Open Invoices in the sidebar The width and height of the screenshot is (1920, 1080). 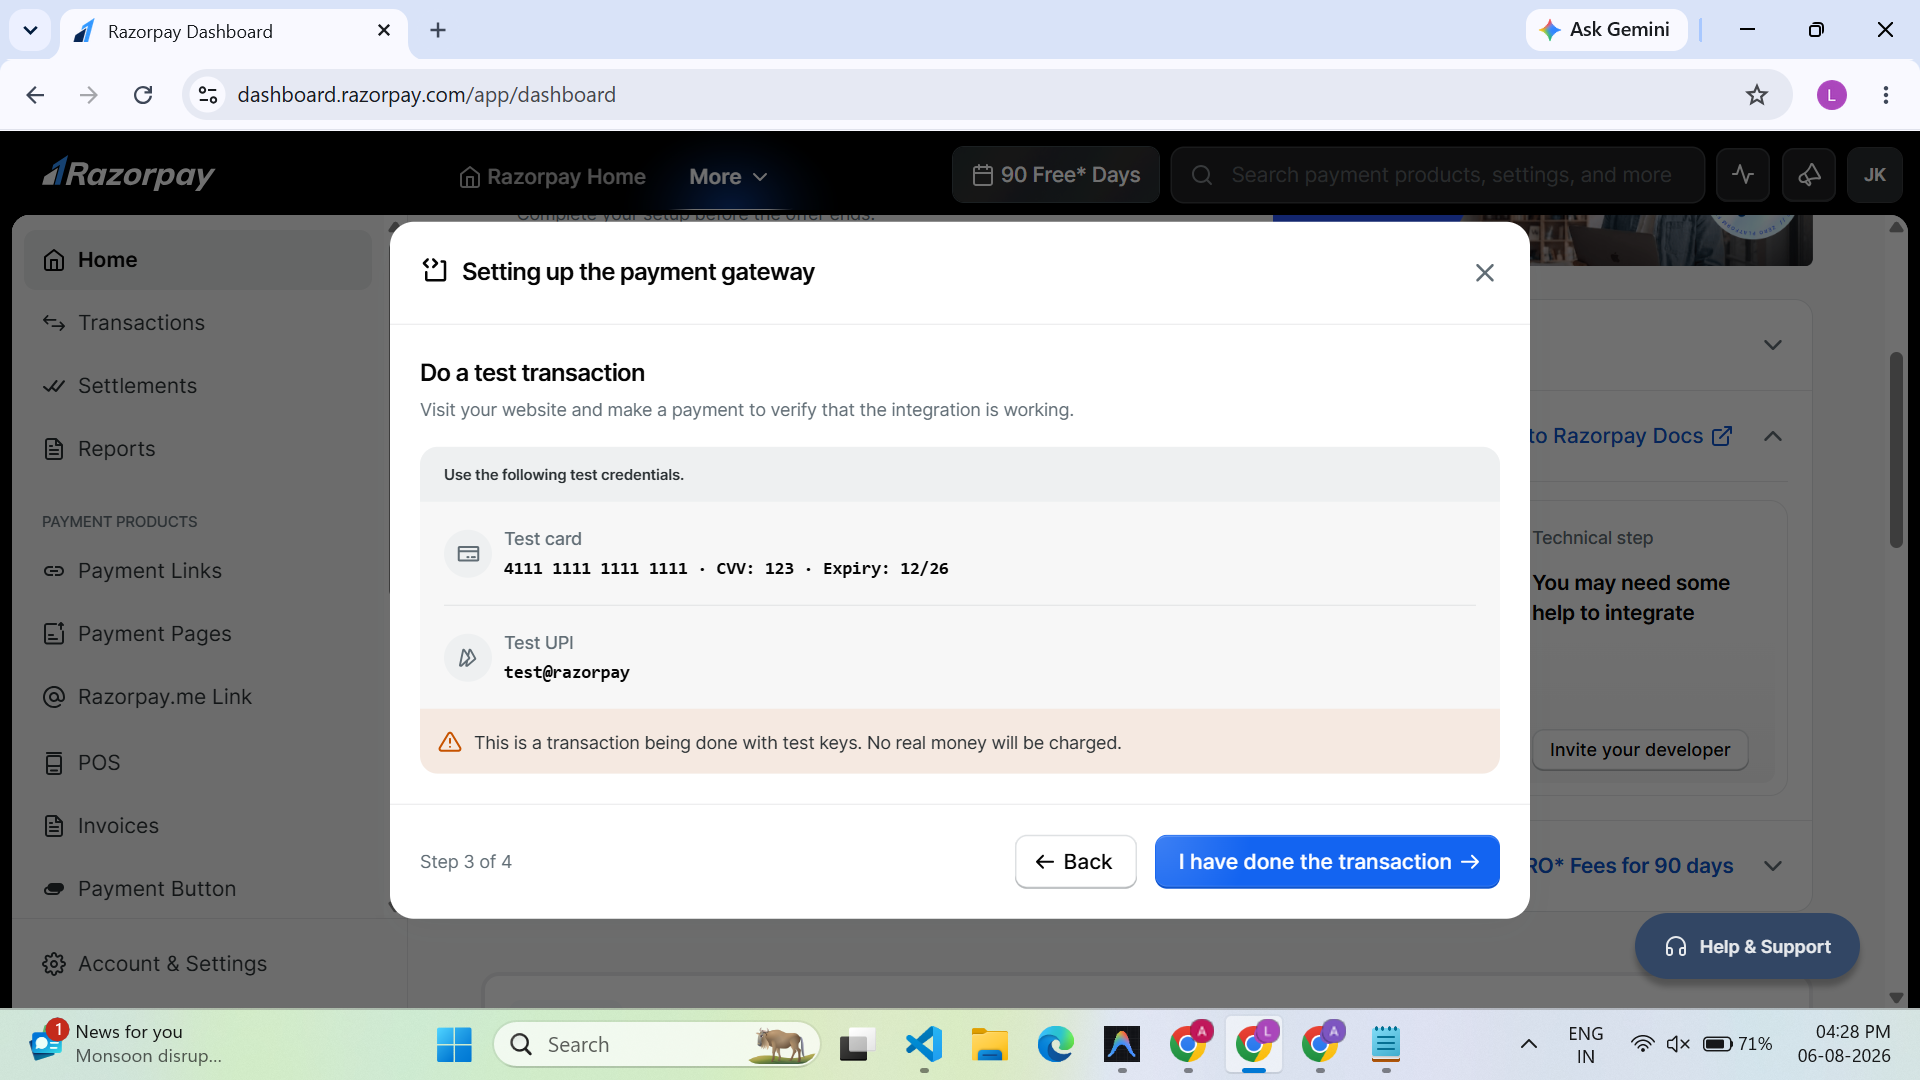click(198, 826)
